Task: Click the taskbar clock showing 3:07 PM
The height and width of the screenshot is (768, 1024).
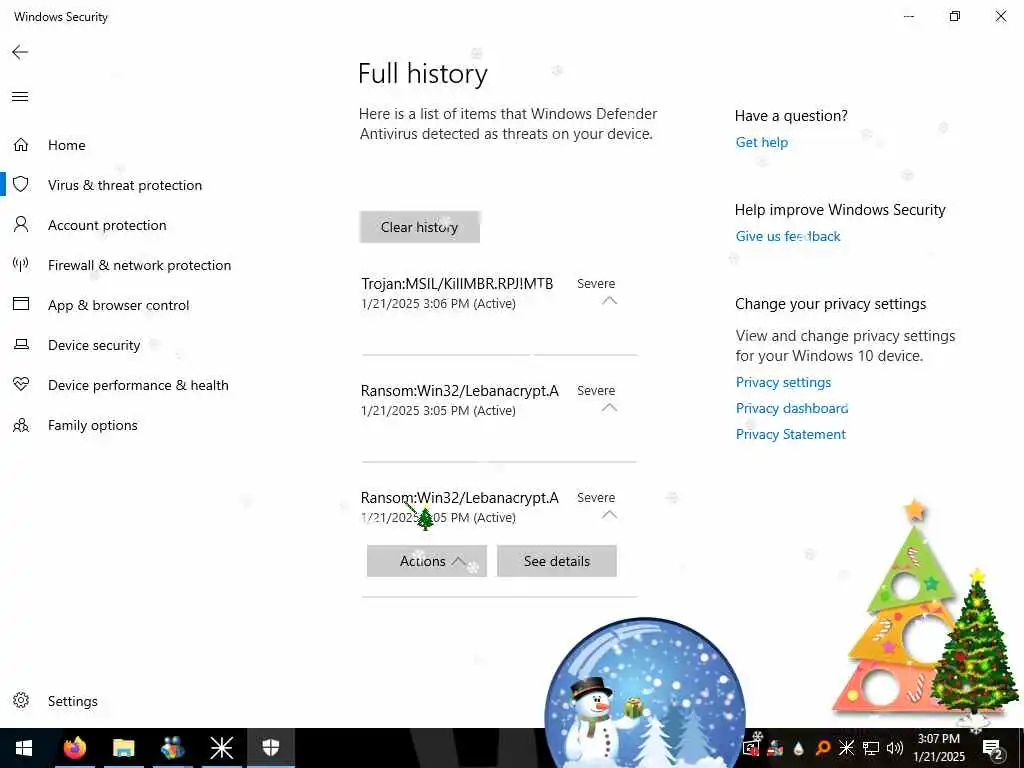Action: (x=938, y=748)
